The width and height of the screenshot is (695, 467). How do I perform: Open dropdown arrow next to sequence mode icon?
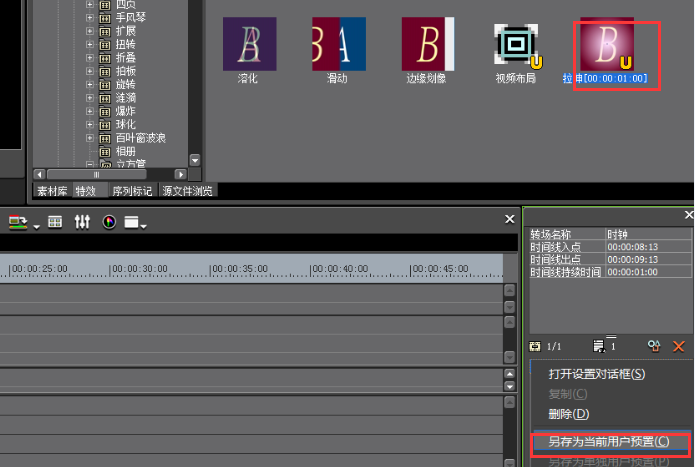pos(36,226)
